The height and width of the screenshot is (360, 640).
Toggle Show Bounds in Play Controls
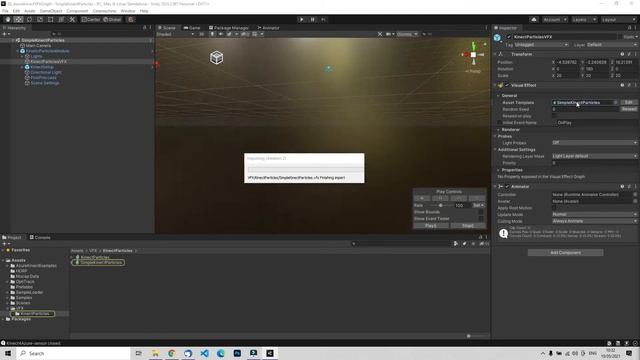pyautogui.click(x=481, y=212)
